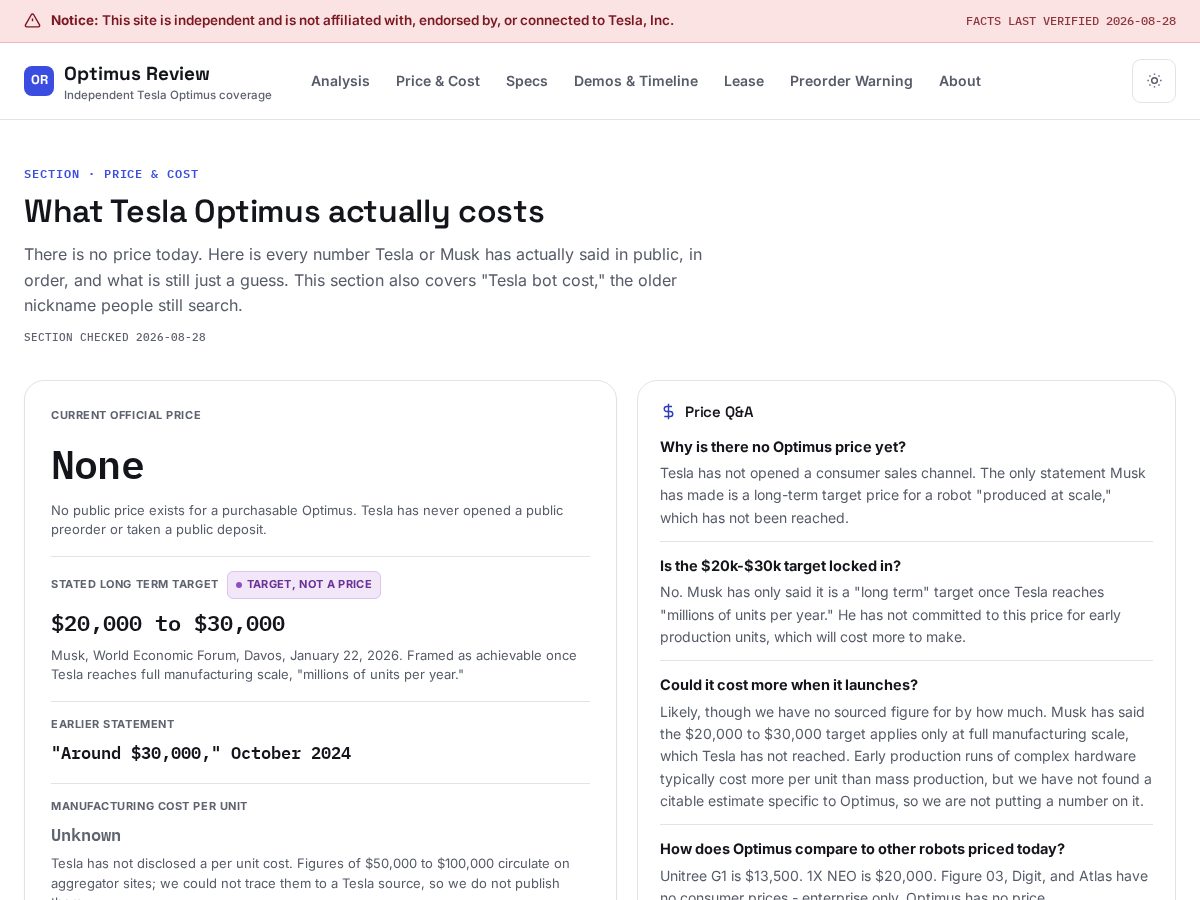Viewport: 1200px width, 900px height.
Task: Click the Musk Davos January 22, 2026 source line
Action: (314, 665)
